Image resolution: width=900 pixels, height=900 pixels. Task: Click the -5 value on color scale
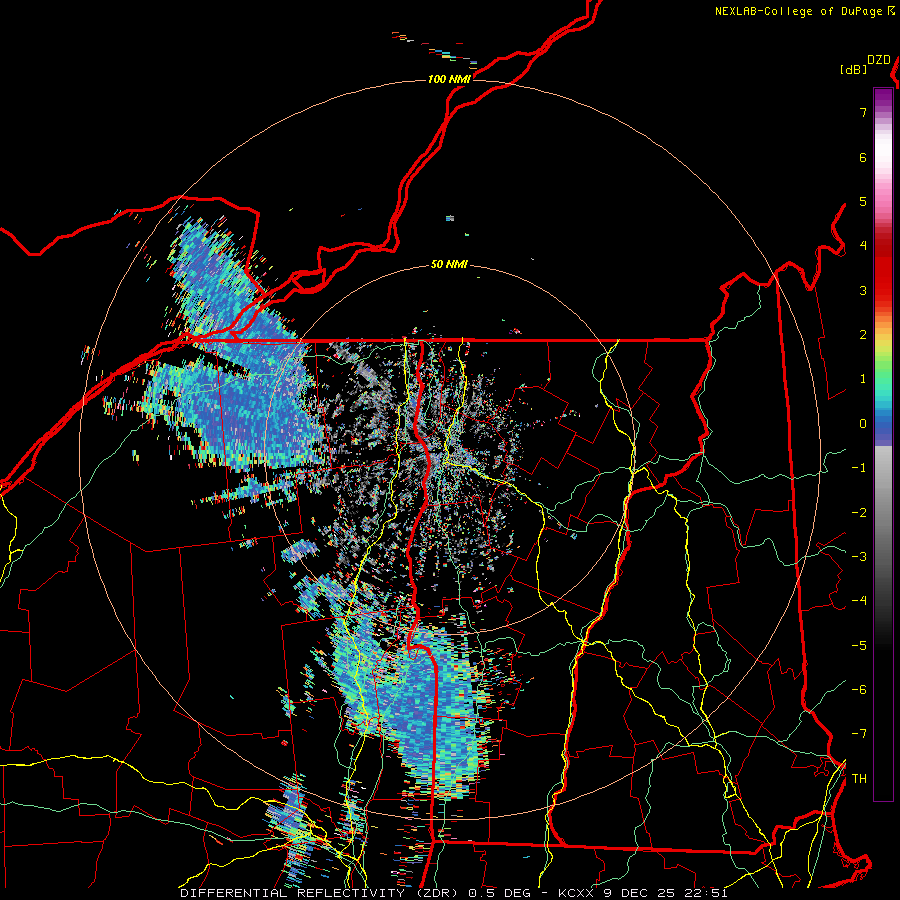[x=859, y=646]
